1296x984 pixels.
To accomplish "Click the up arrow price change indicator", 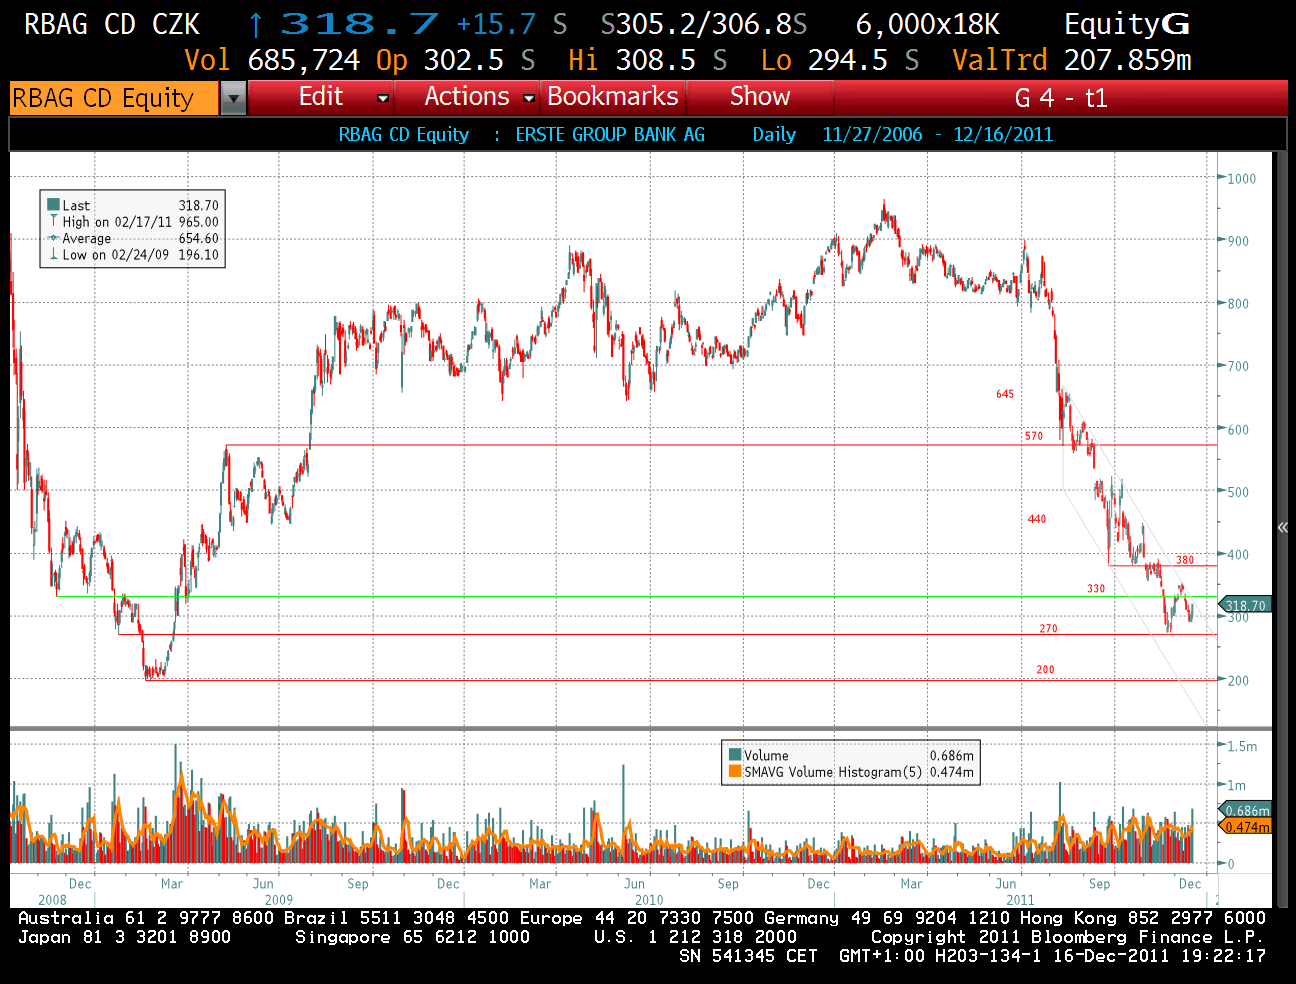I will [256, 24].
